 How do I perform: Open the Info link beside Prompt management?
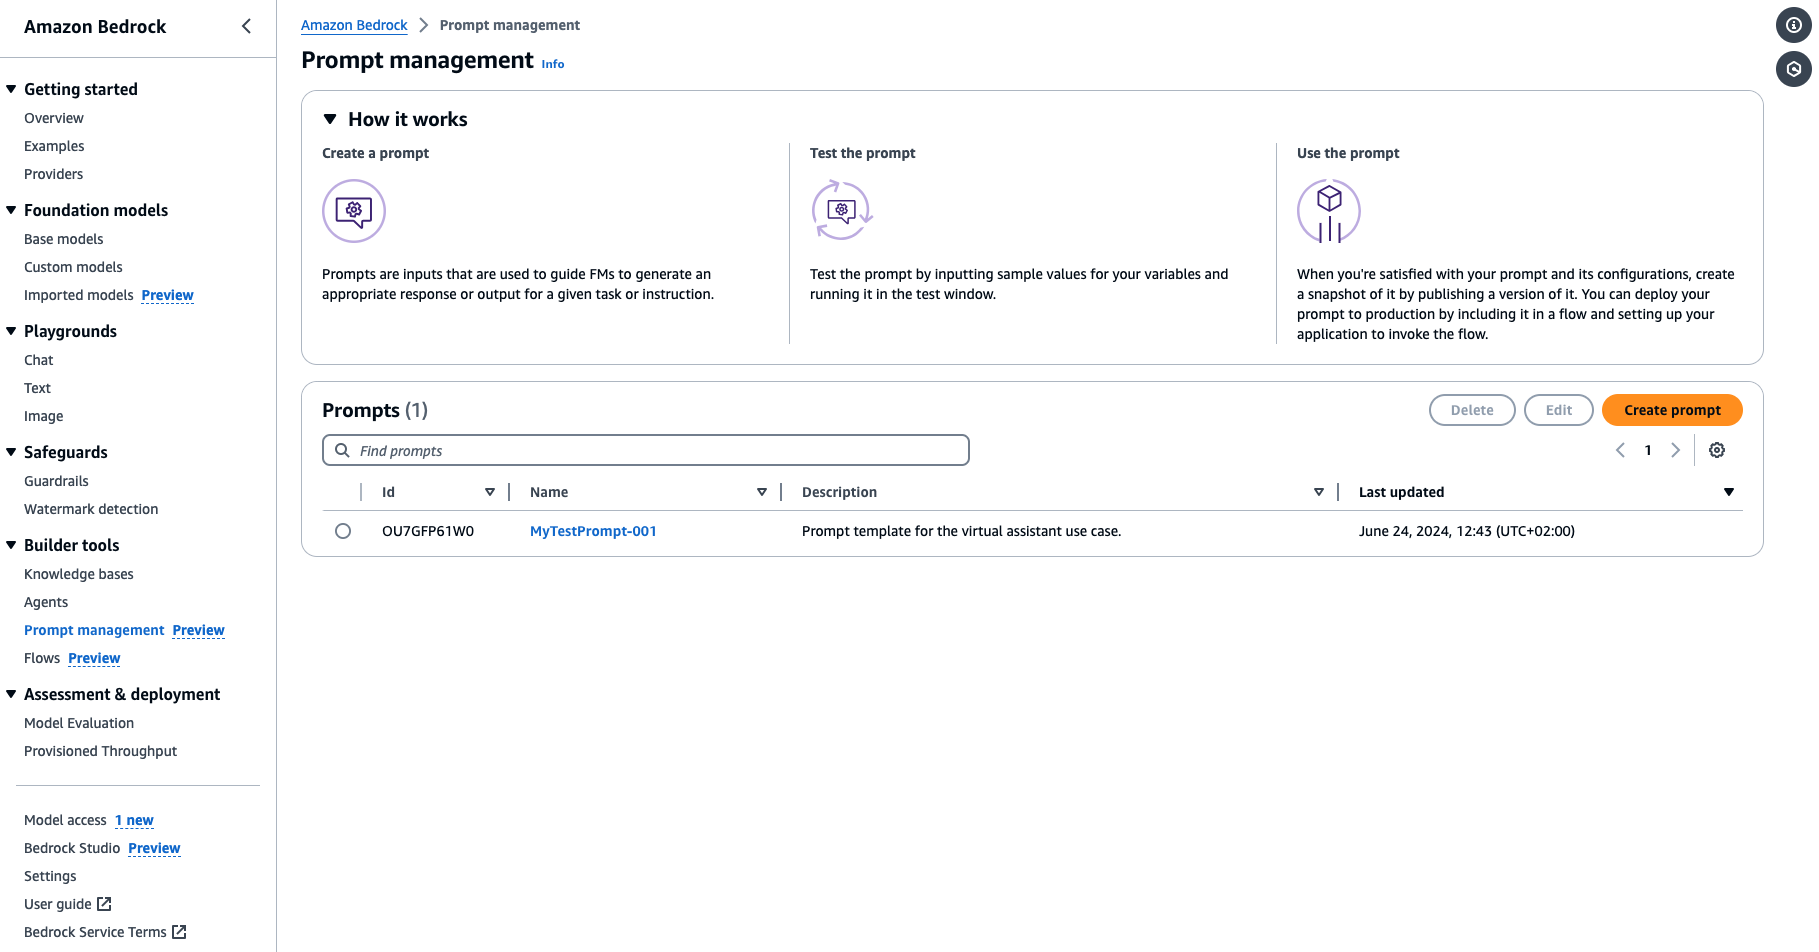coord(553,64)
